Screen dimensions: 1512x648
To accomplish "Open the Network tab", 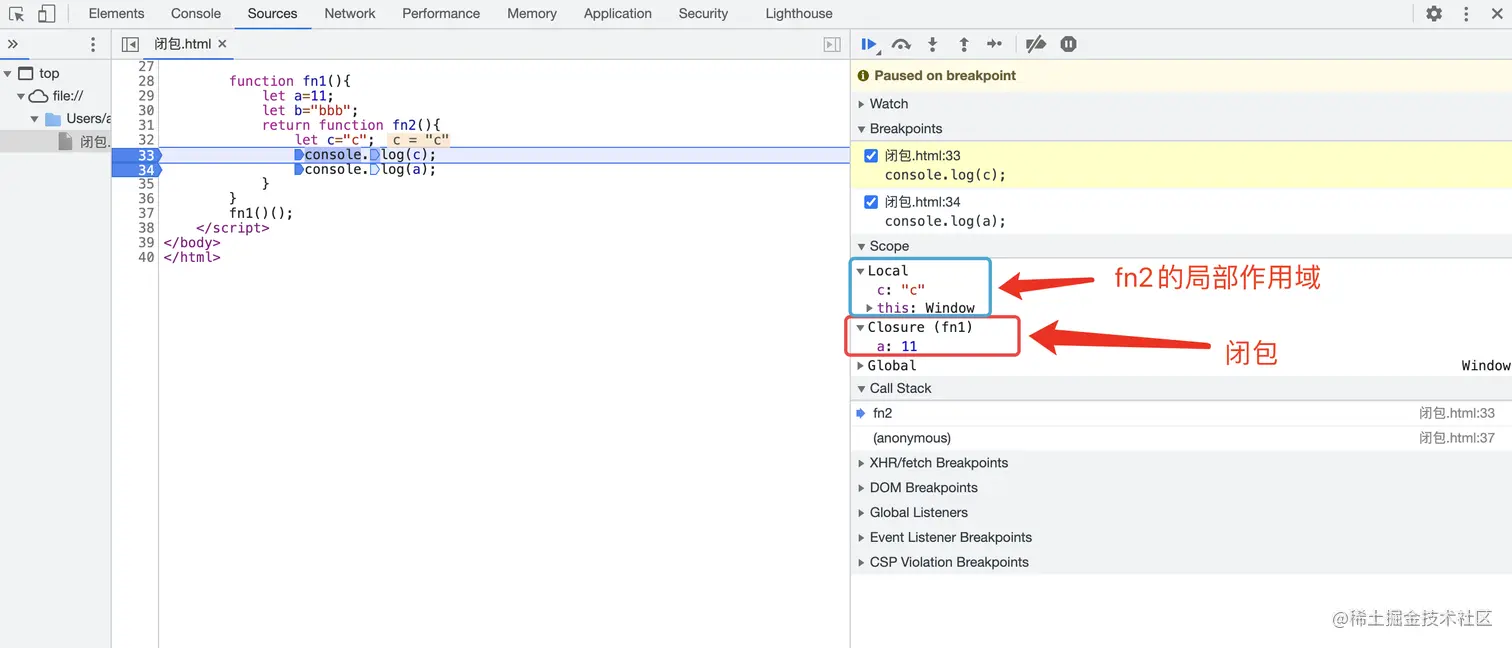I will click(350, 14).
